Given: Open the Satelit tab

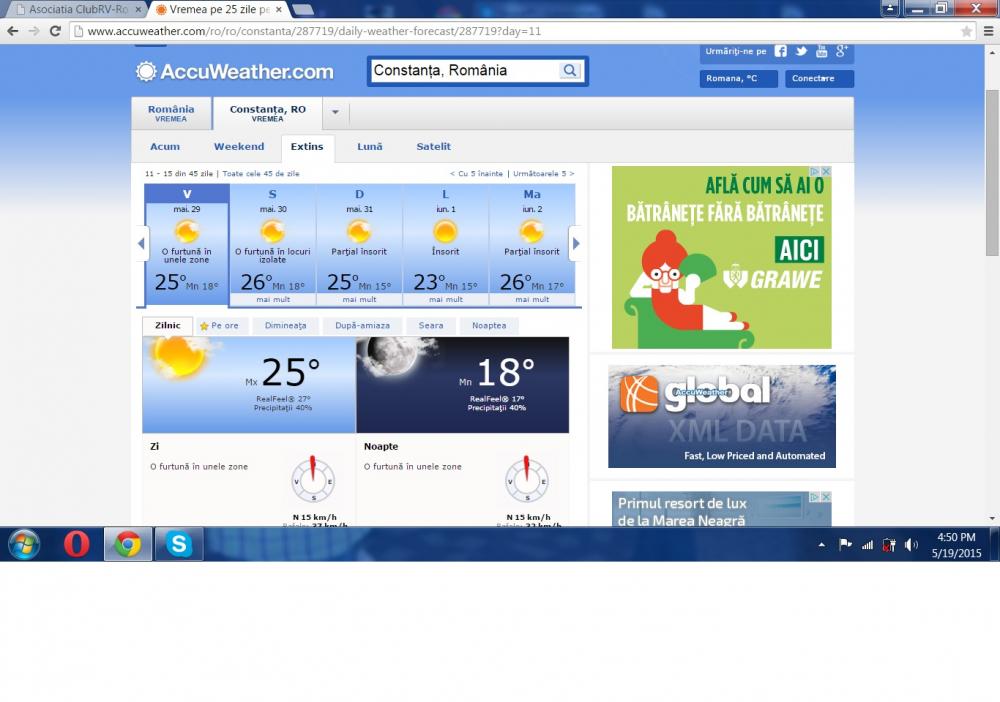Looking at the screenshot, I should coord(433,147).
